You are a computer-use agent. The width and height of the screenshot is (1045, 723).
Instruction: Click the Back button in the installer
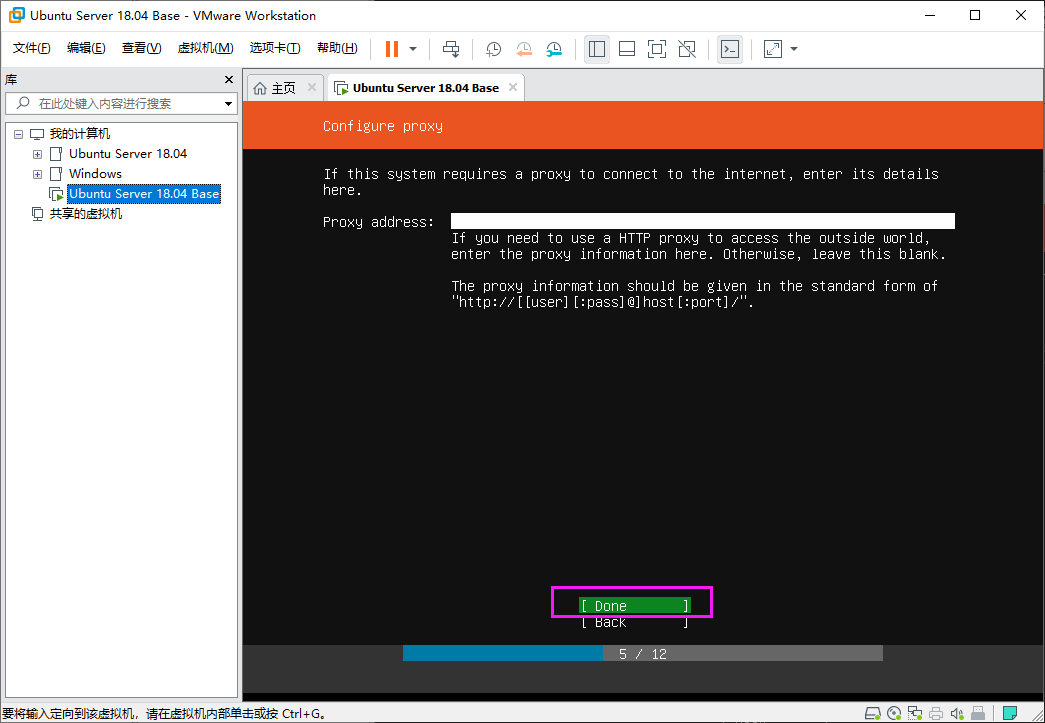pos(634,622)
